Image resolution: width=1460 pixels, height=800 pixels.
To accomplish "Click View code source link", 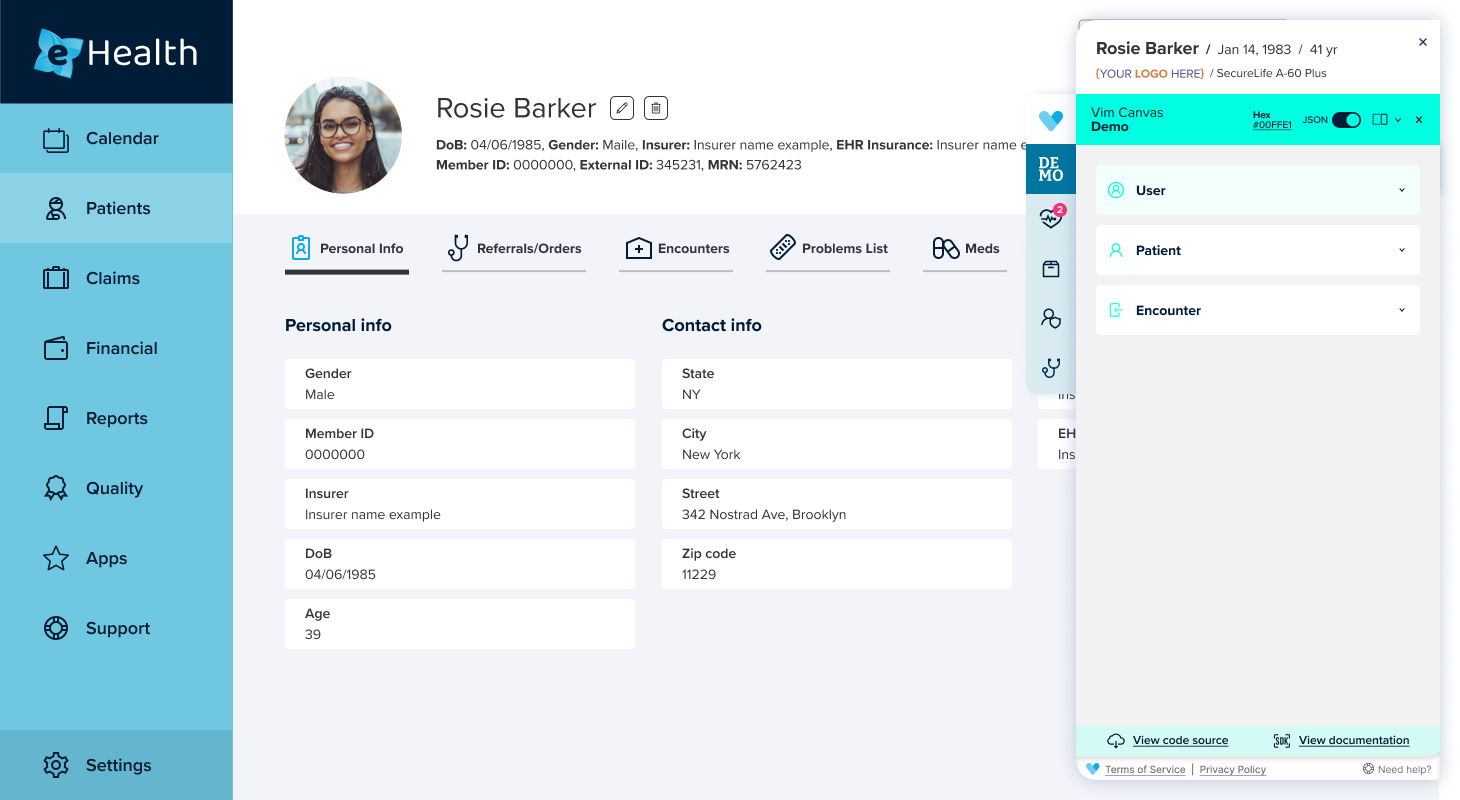I will pos(1180,741).
